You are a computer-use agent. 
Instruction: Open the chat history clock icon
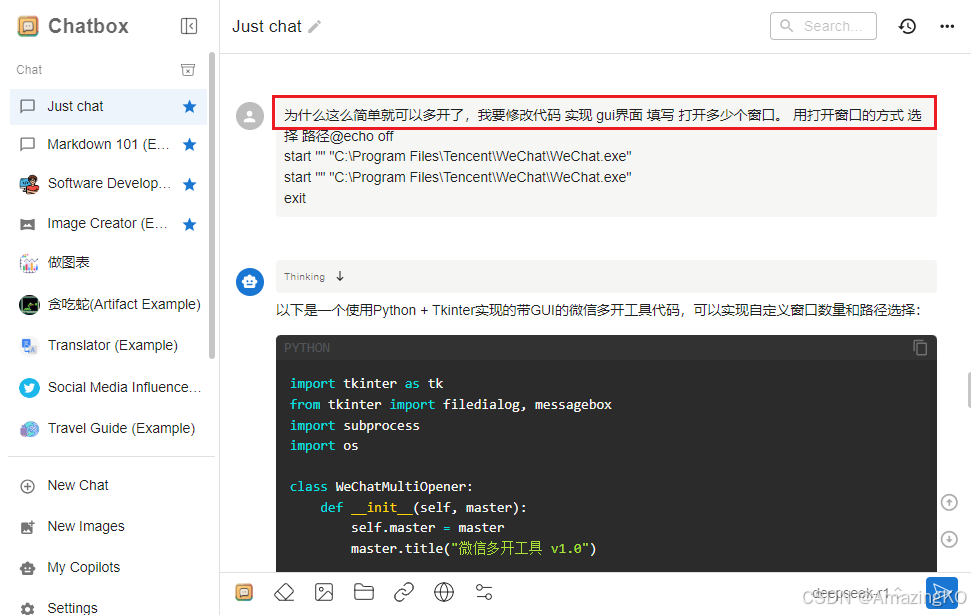coord(907,26)
